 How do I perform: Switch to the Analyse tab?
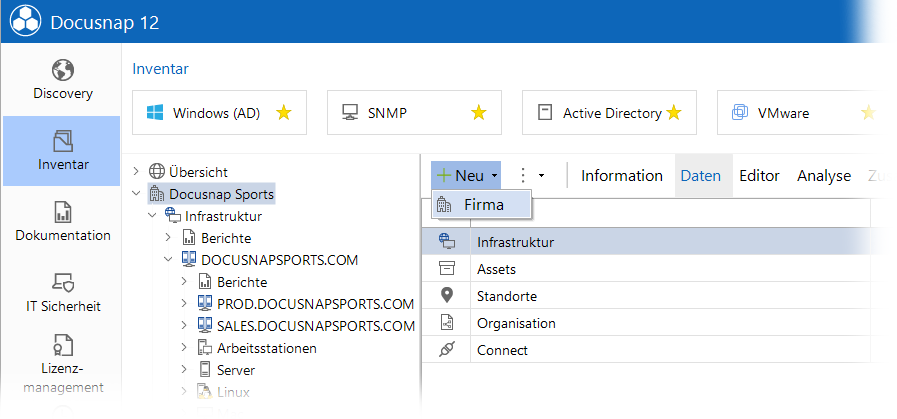click(824, 176)
